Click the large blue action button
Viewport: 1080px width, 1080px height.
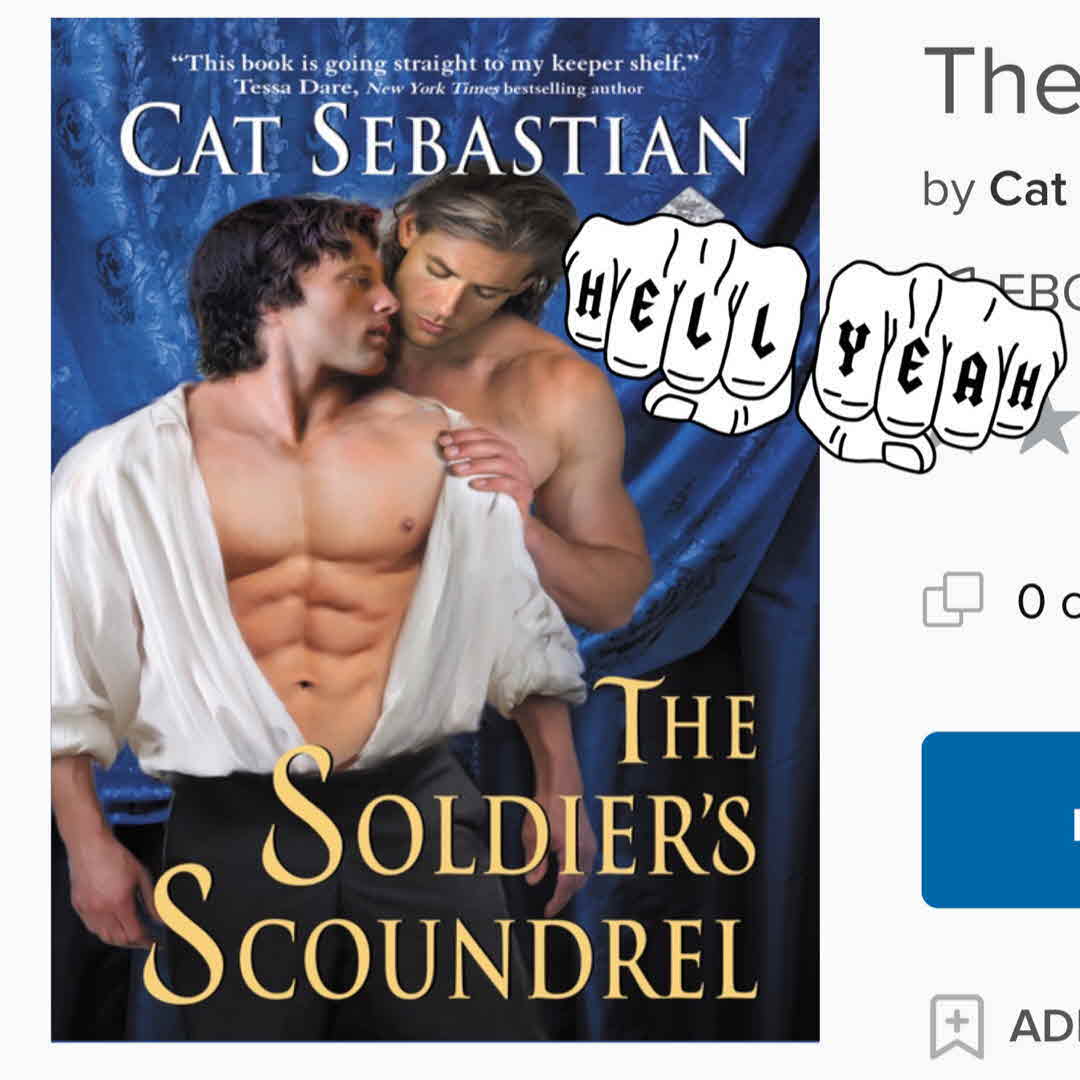[x=1001, y=820]
